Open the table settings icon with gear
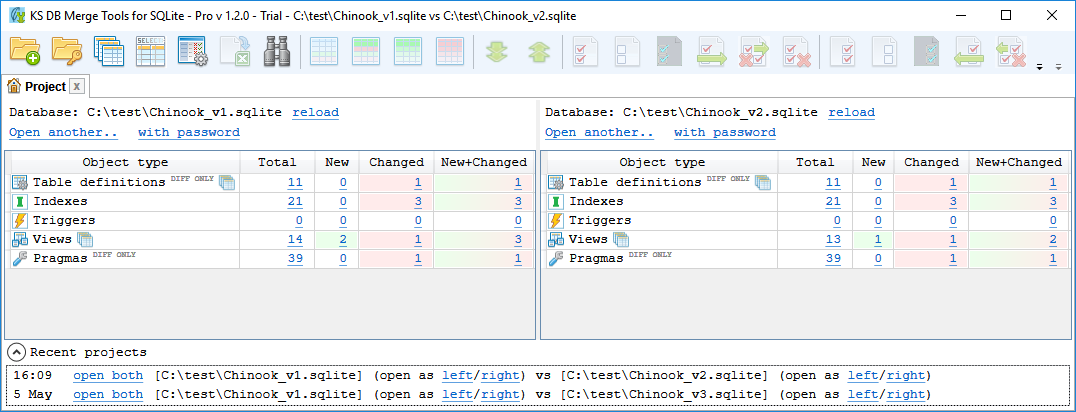 192,52
